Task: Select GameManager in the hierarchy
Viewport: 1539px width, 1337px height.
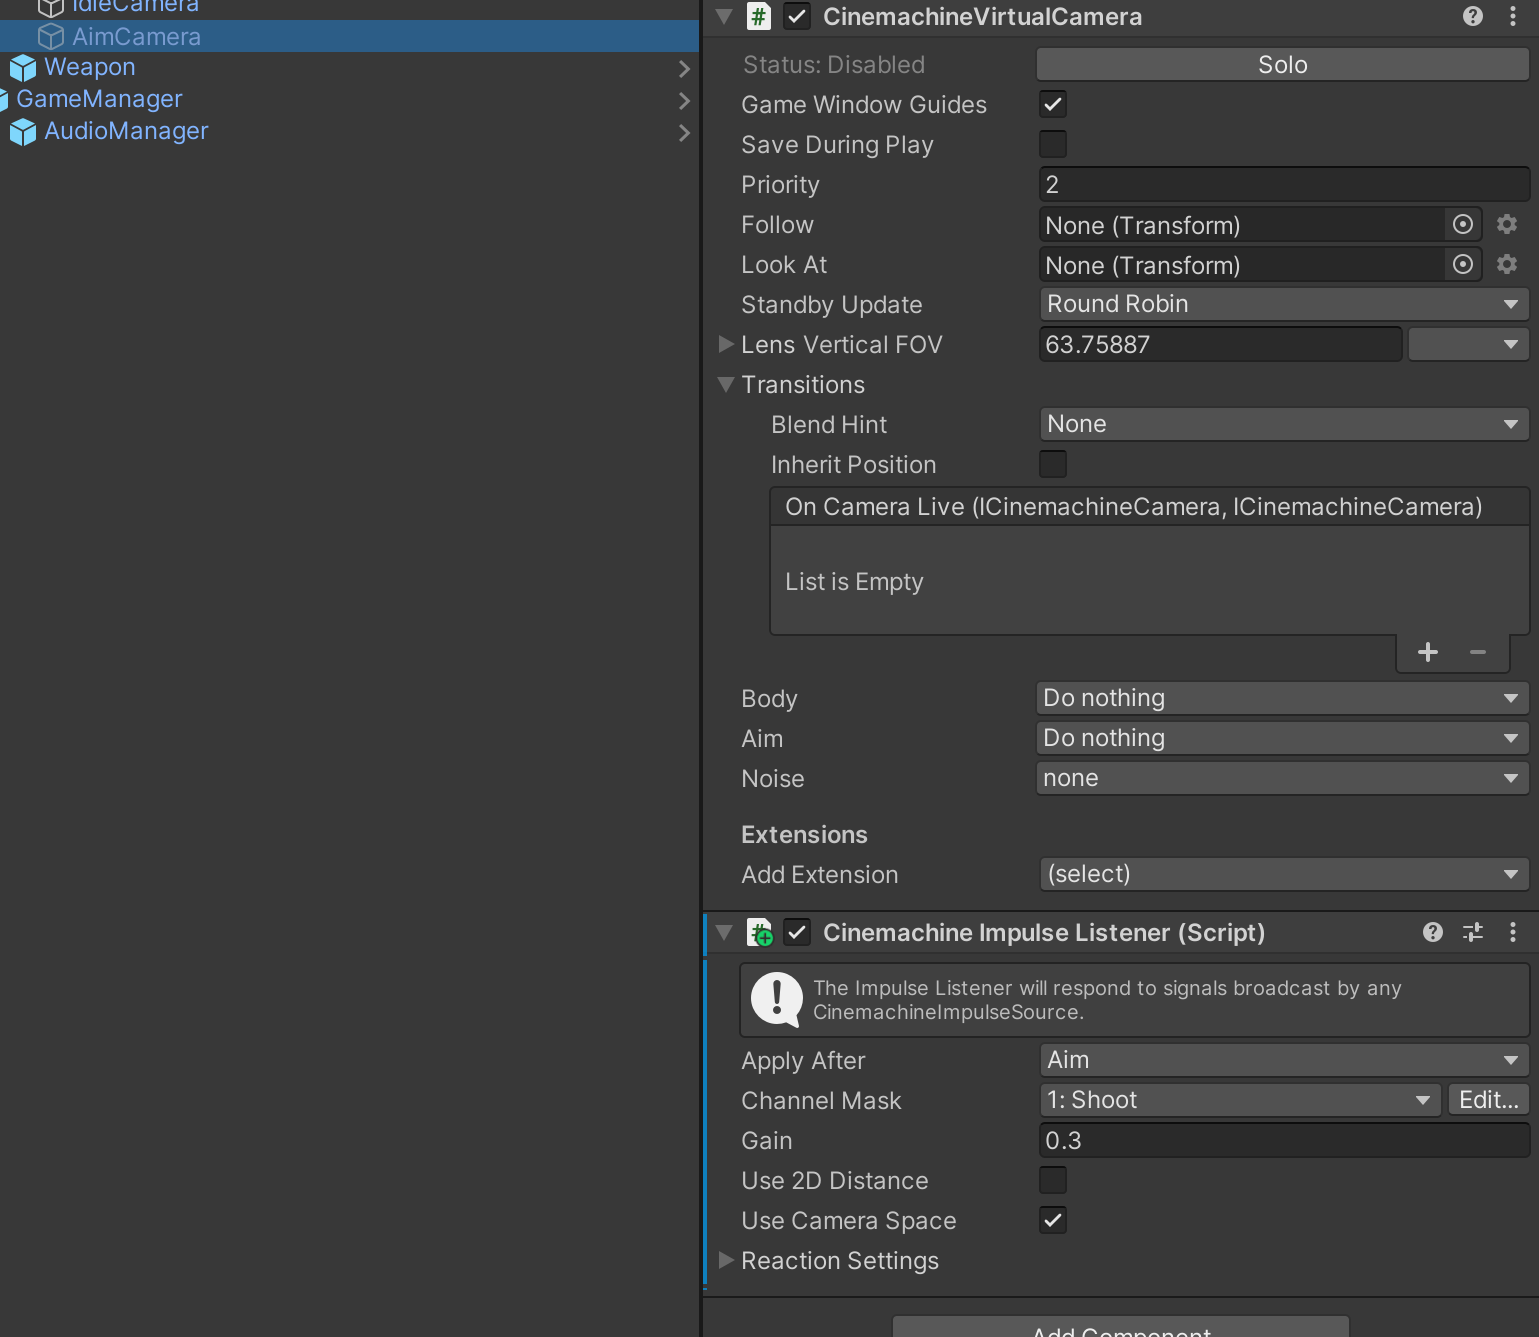Action: click(100, 99)
